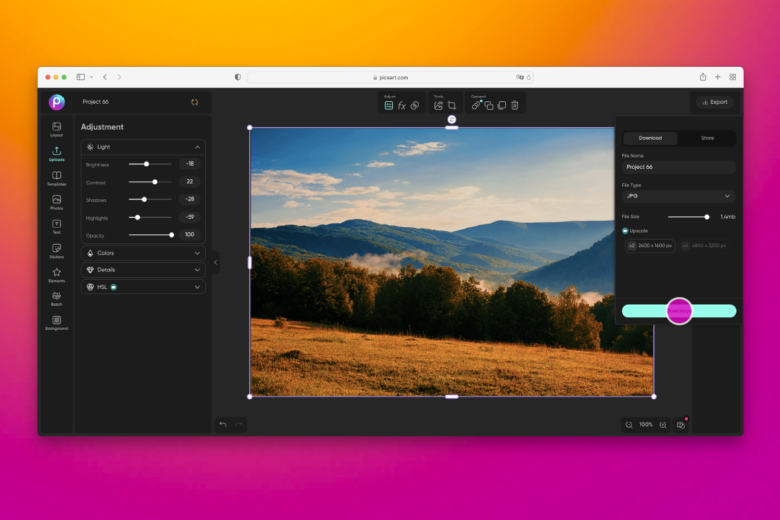The image size is (780, 520).
Task: Collapse the Adjustment side panel arrow
Action: coord(215,262)
